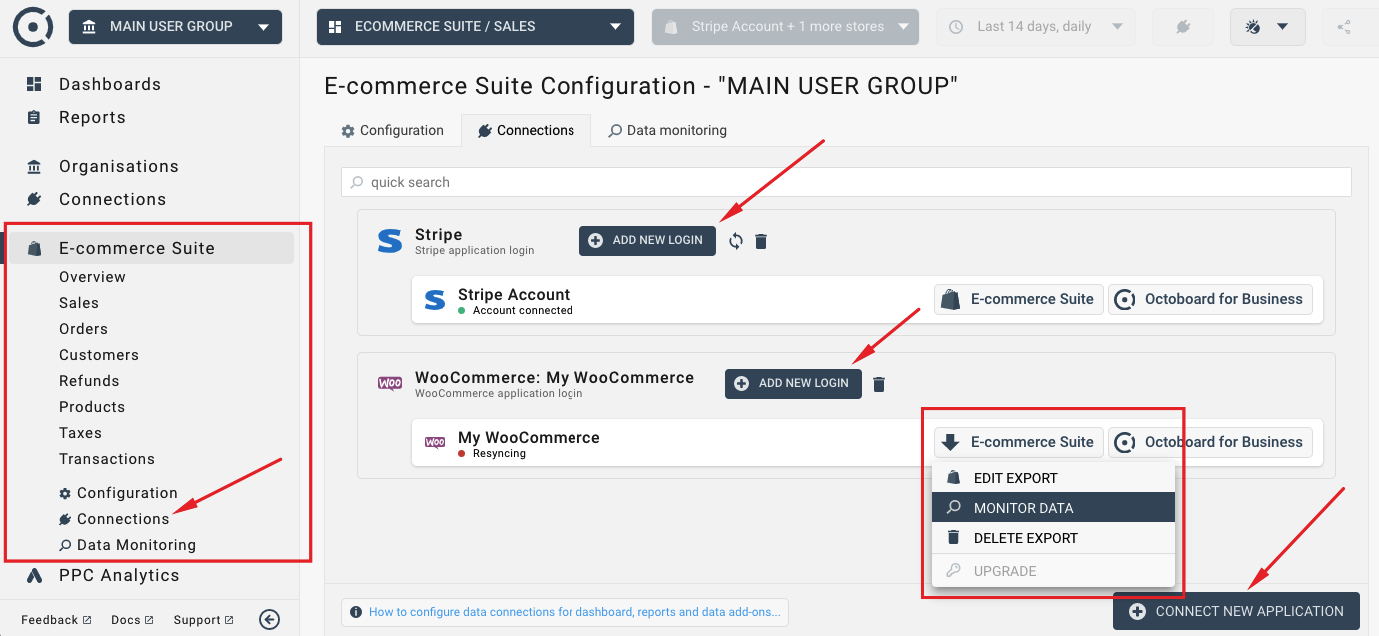The width and height of the screenshot is (1379, 636).
Task: Click the My WooCommerce row name
Action: click(529, 438)
